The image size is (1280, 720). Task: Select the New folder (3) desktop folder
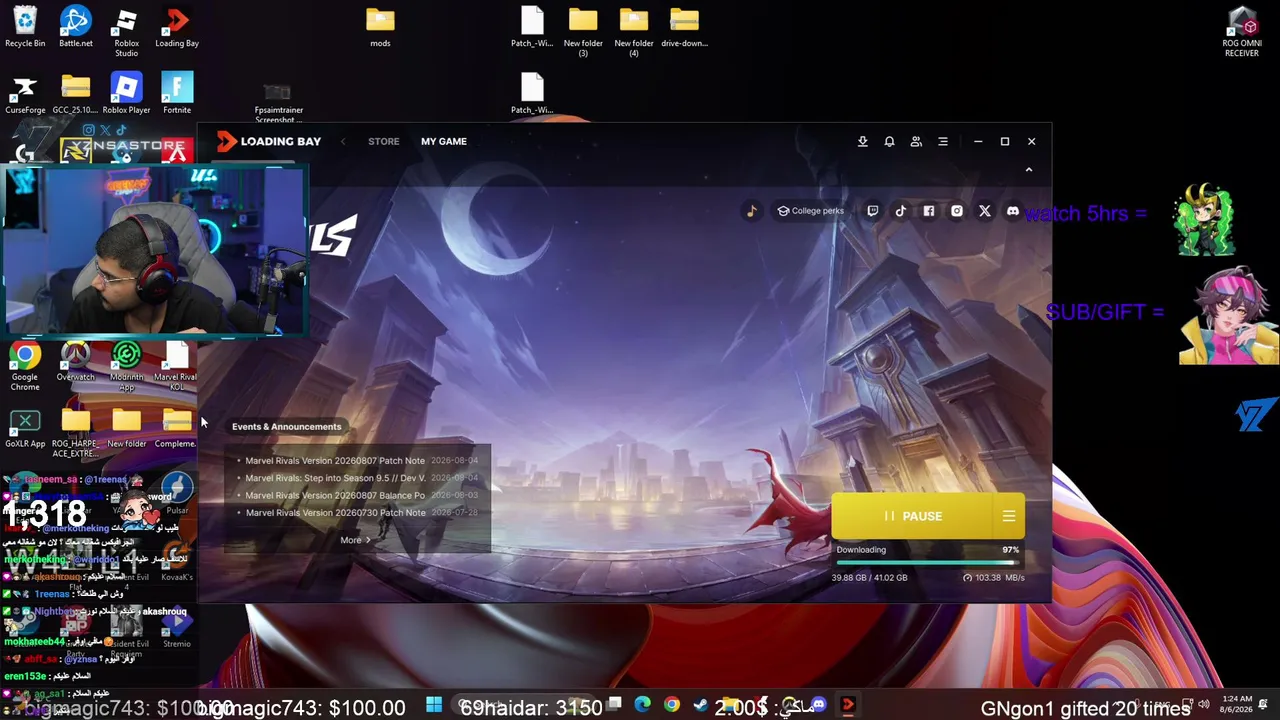(583, 32)
